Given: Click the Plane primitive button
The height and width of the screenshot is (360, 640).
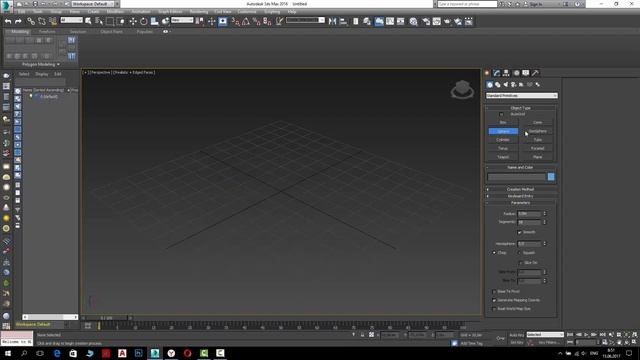Looking at the screenshot, I should pyautogui.click(x=538, y=157).
